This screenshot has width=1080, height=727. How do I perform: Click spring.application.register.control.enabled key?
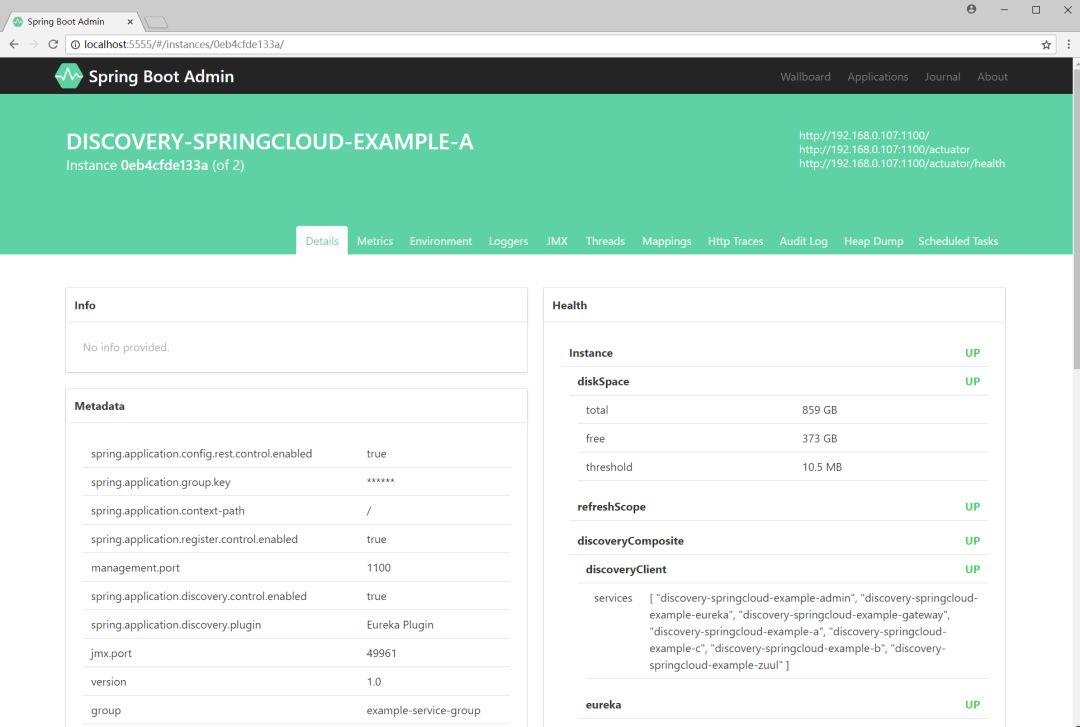tap(194, 539)
